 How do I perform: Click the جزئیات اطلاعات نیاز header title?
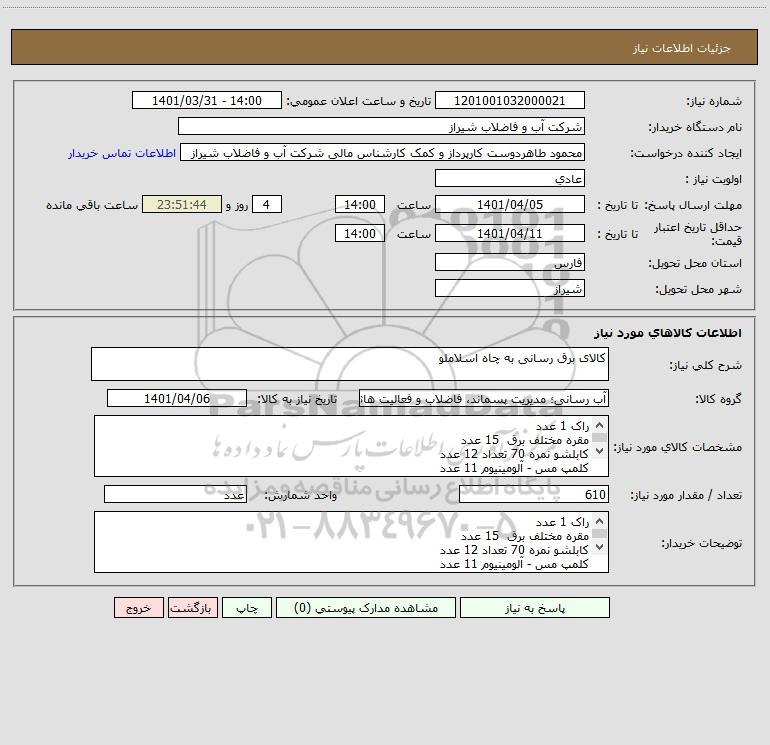[682, 48]
